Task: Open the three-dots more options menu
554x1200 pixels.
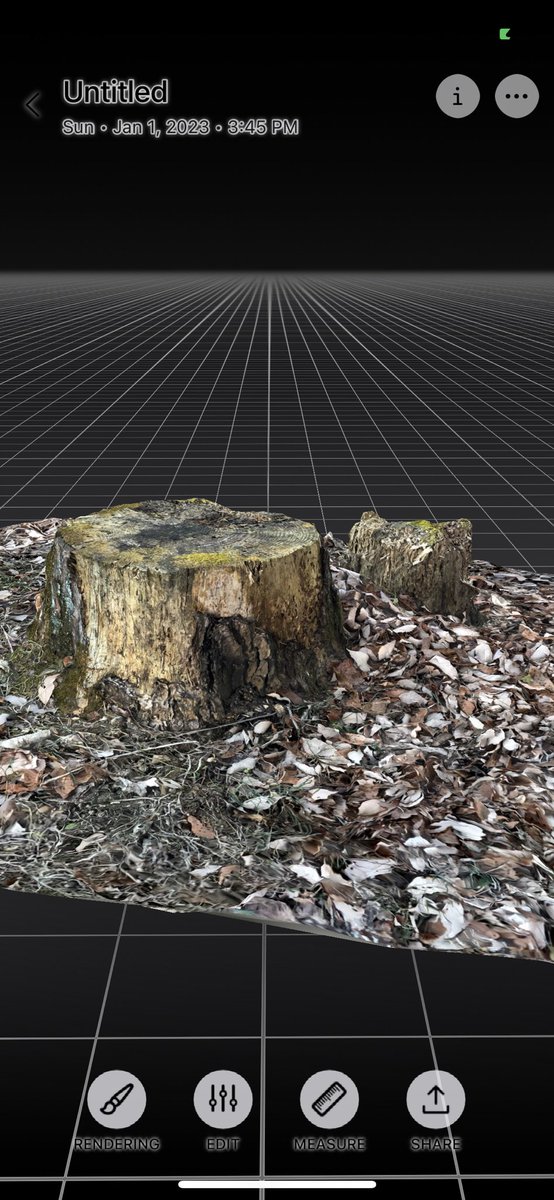Action: (516, 96)
